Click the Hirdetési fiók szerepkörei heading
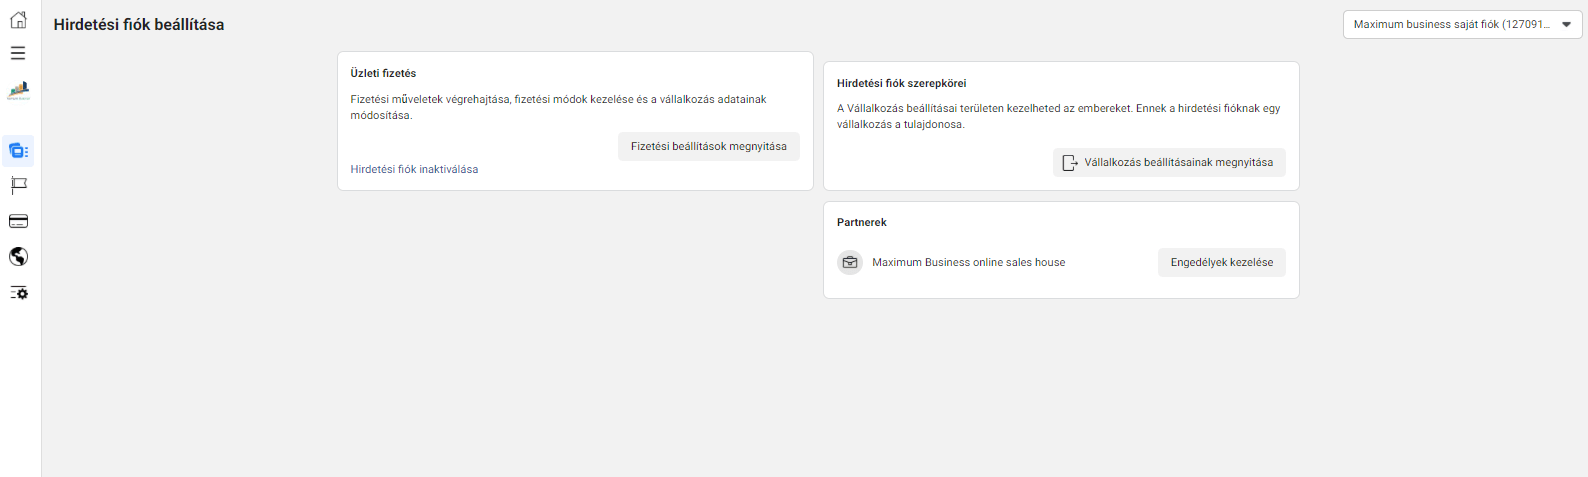Image resolution: width=1588 pixels, height=477 pixels. pyautogui.click(x=901, y=83)
